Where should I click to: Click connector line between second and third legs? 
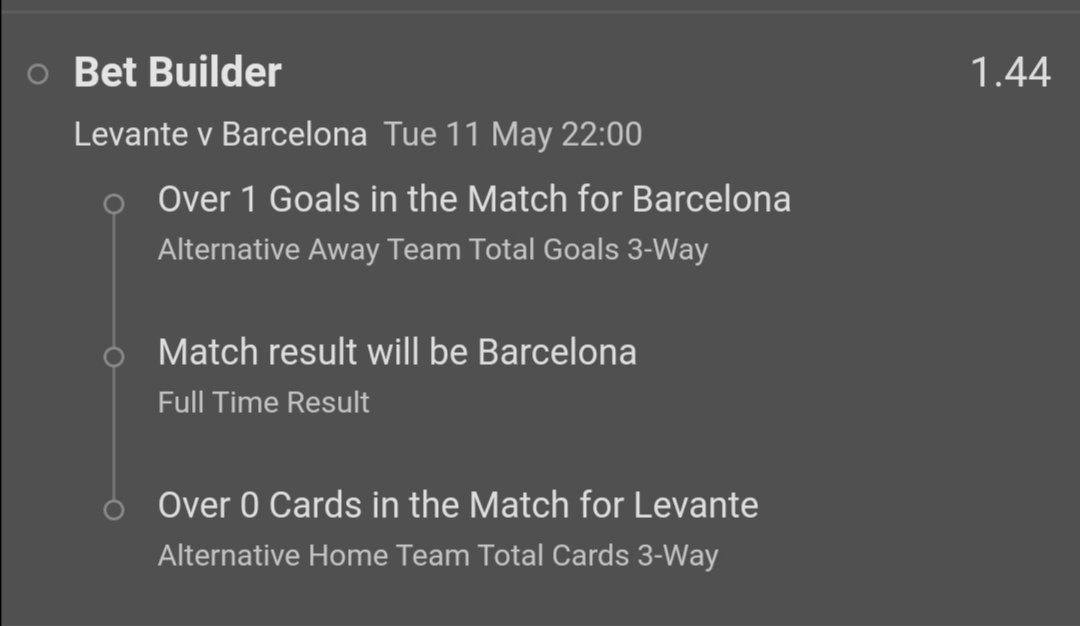point(114,433)
